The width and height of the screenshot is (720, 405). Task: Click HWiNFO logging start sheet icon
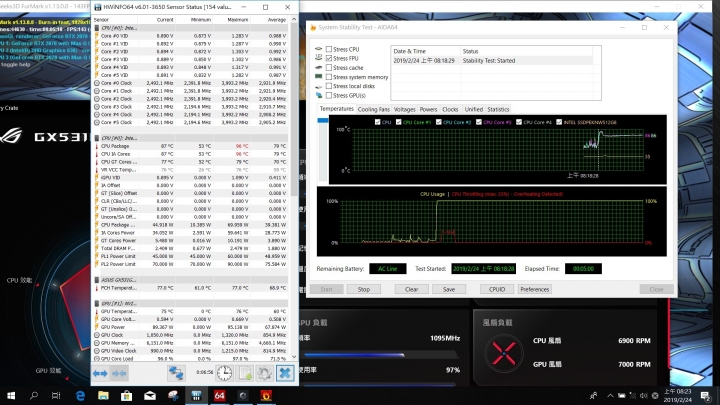245,373
